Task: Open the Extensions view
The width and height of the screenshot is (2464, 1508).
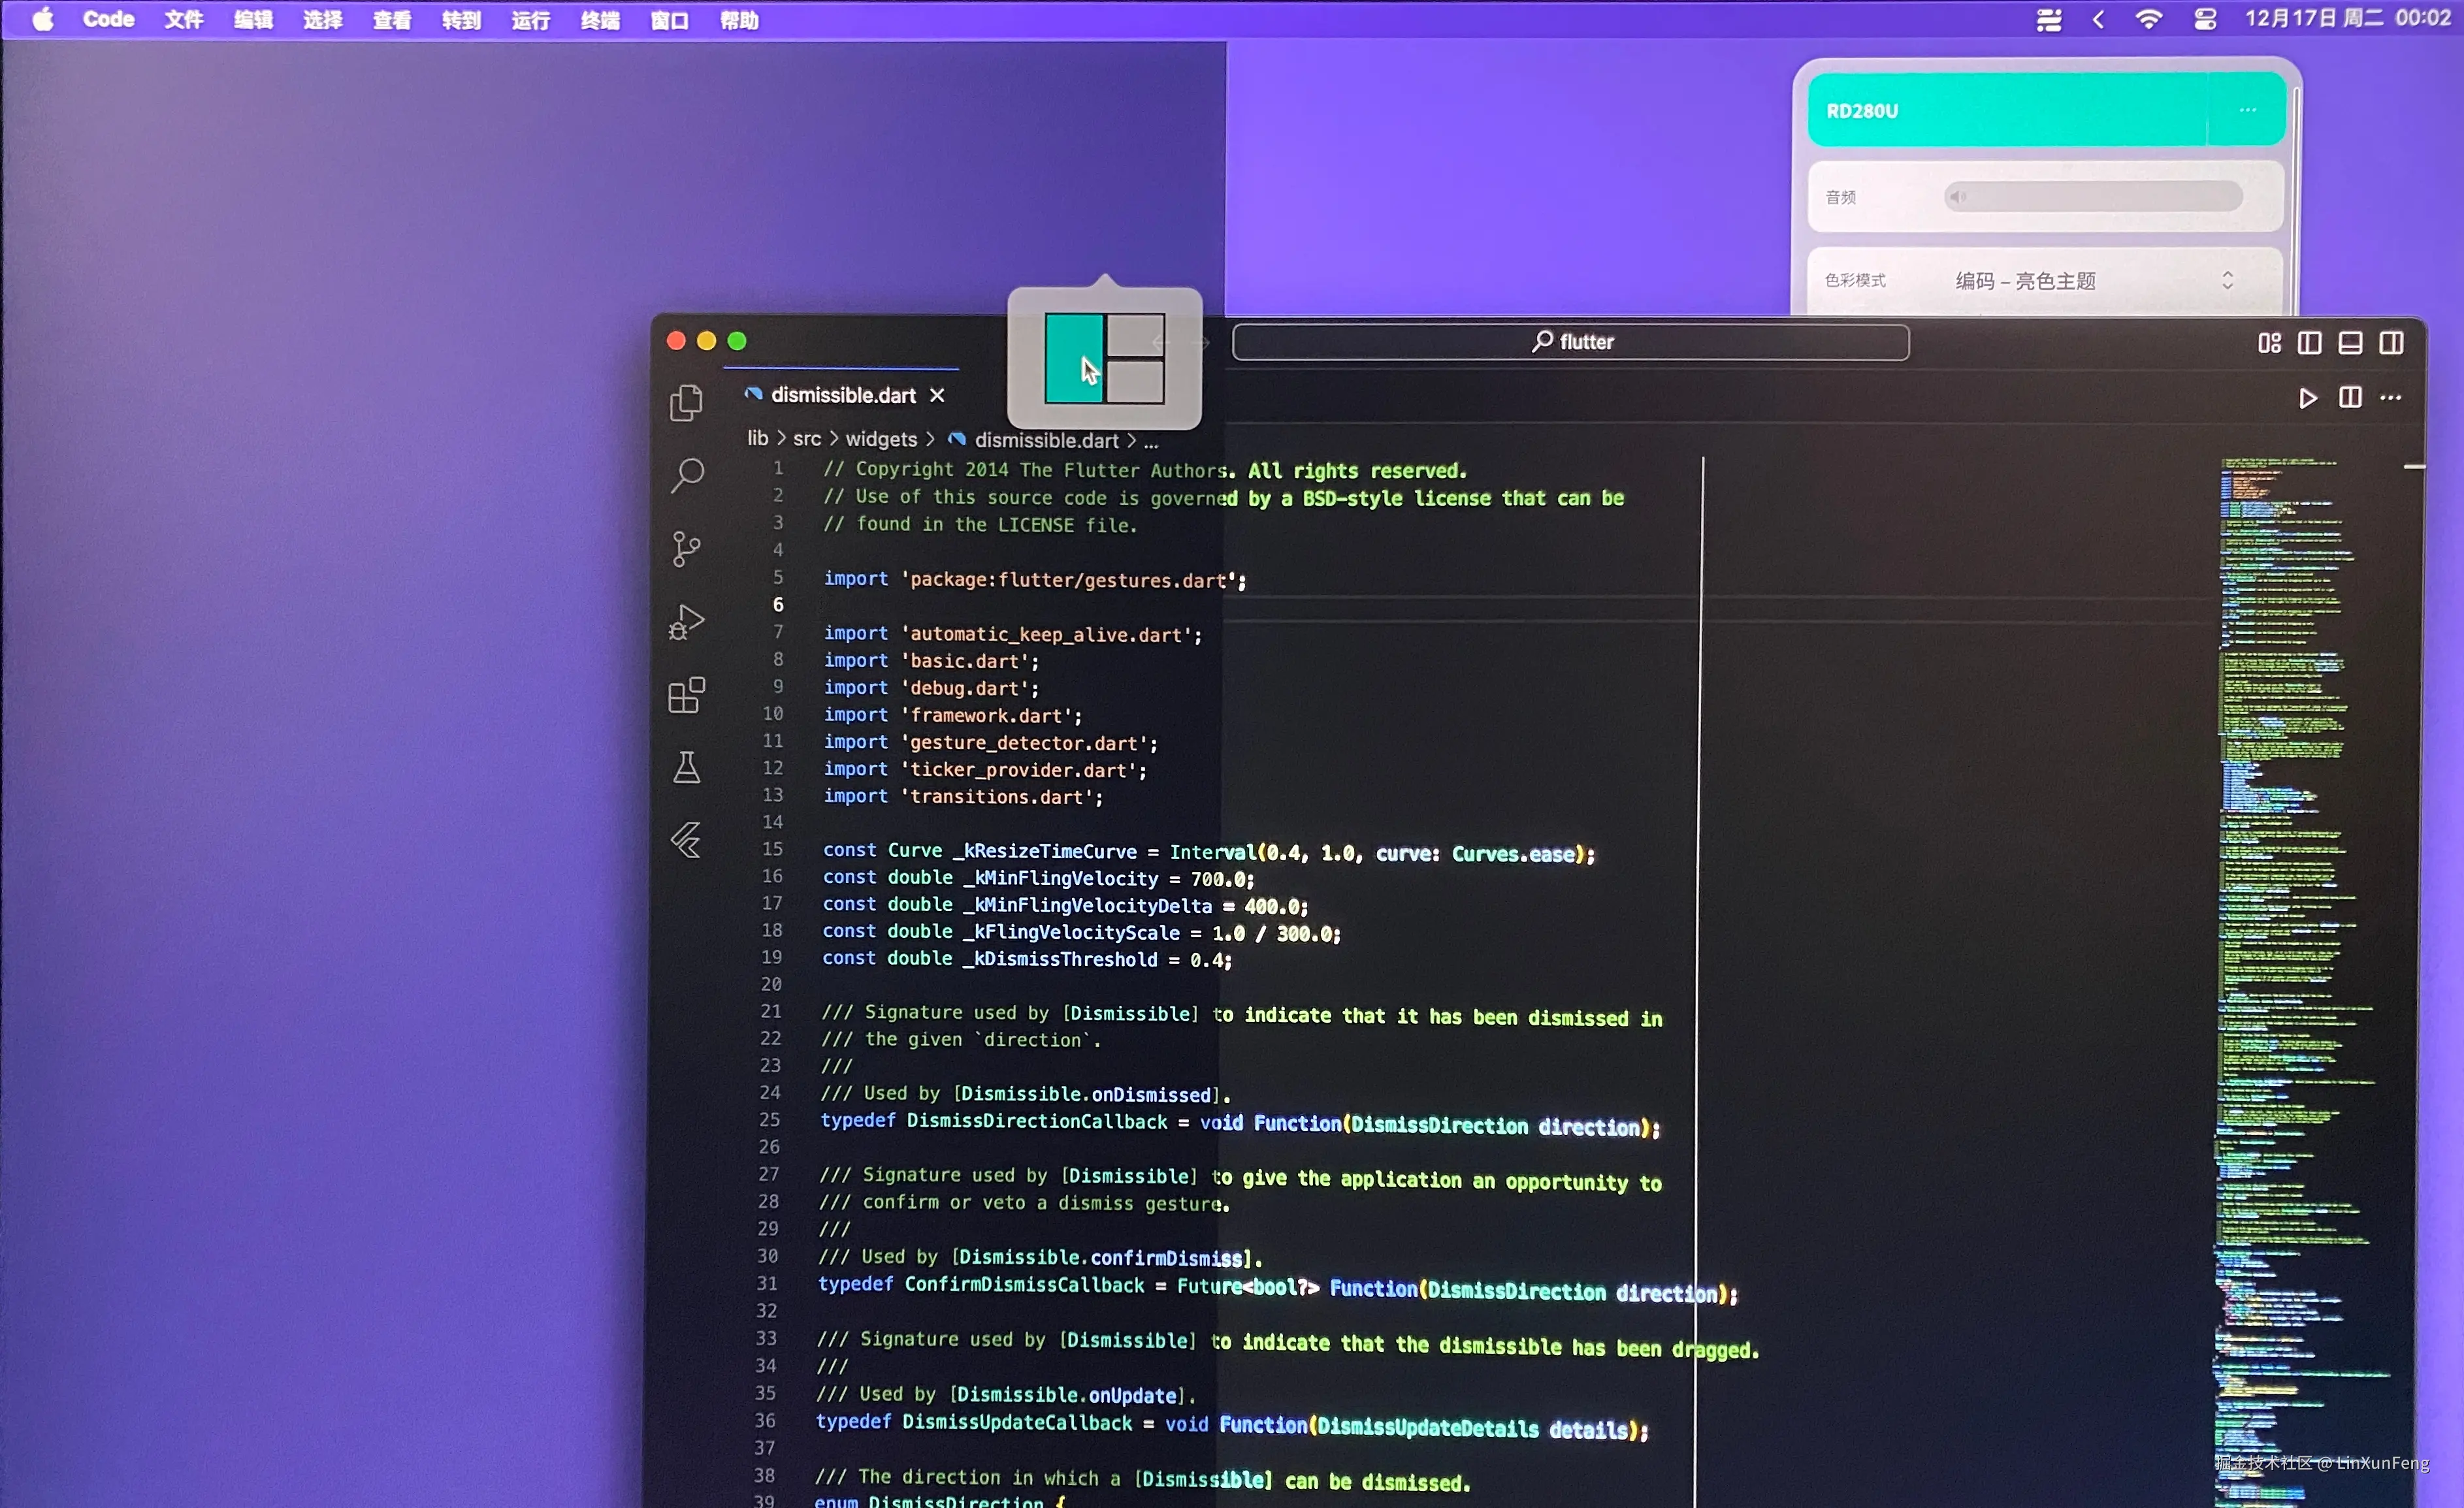Action: point(686,694)
